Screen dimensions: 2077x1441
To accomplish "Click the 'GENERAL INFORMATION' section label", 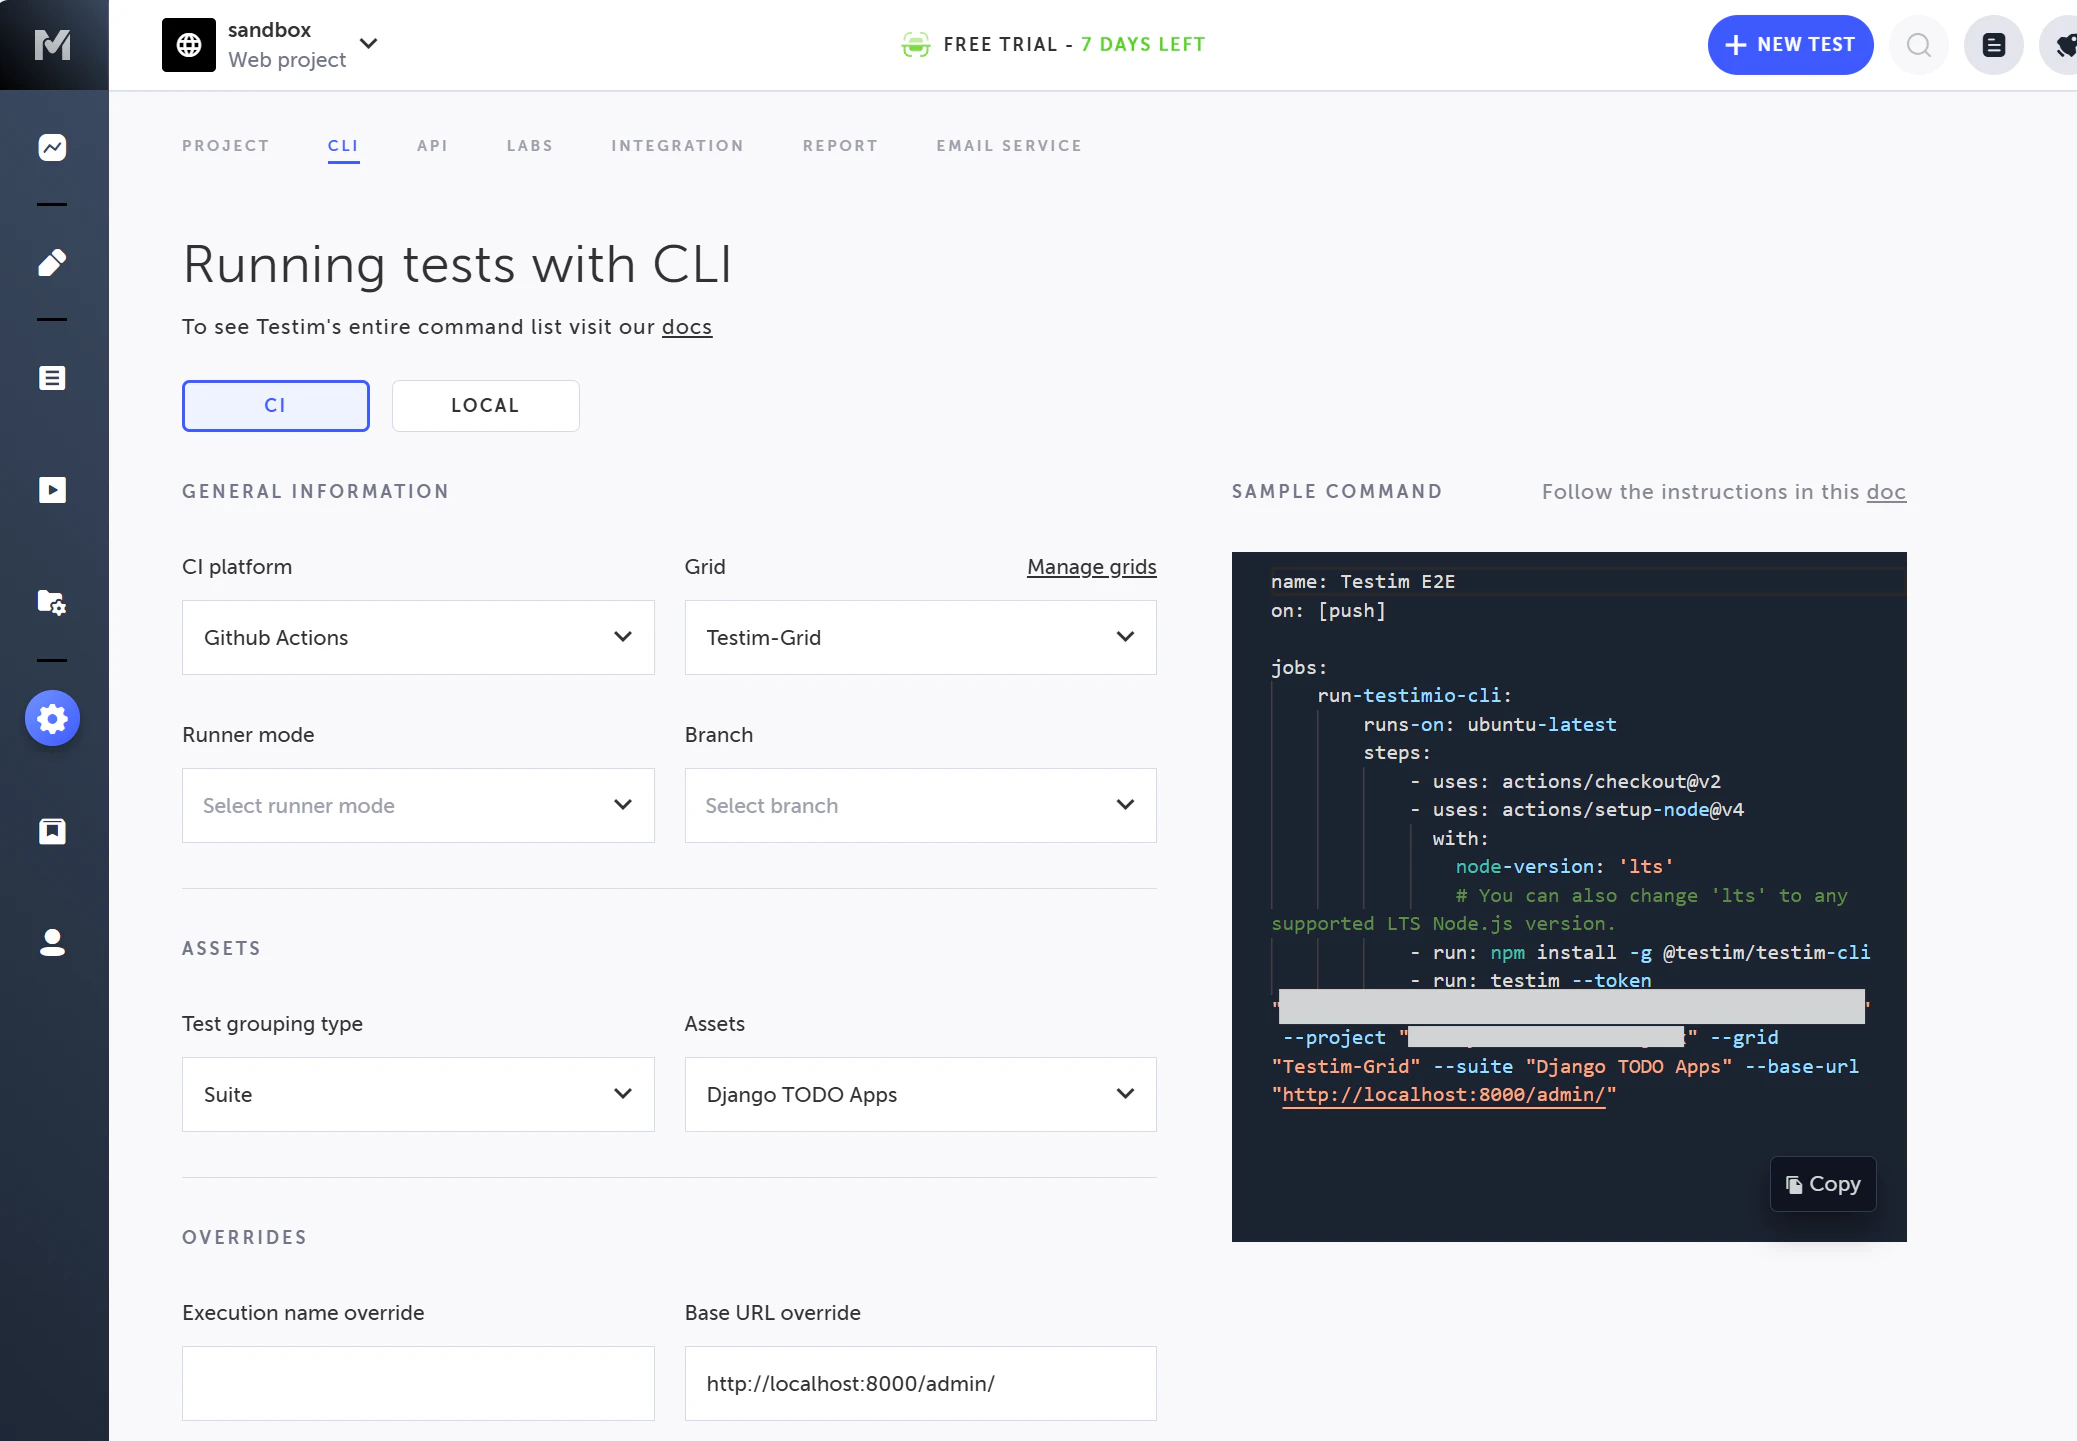I will click(316, 492).
